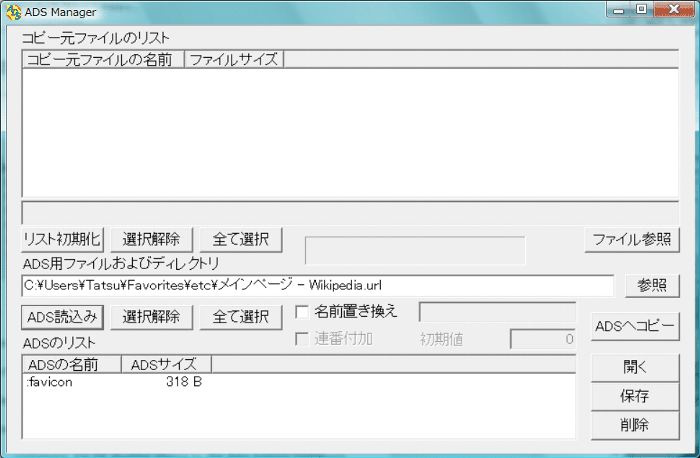Click 全て選択 beside ADS読込み
Viewport: 700px width, 458px height.
[x=241, y=317]
